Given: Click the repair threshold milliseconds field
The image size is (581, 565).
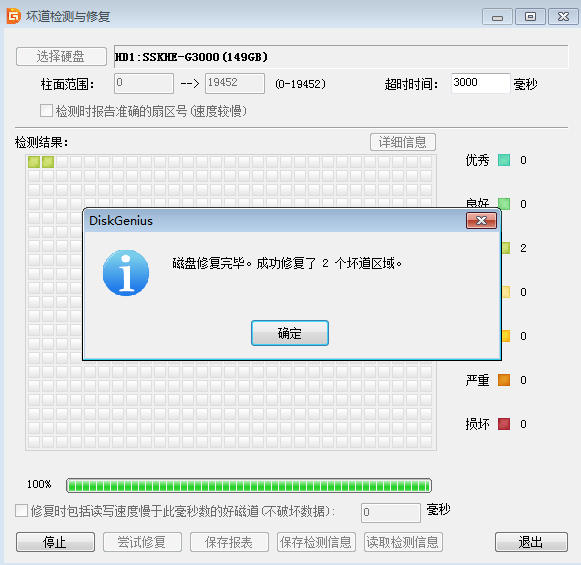Looking at the screenshot, I should 391,513.
